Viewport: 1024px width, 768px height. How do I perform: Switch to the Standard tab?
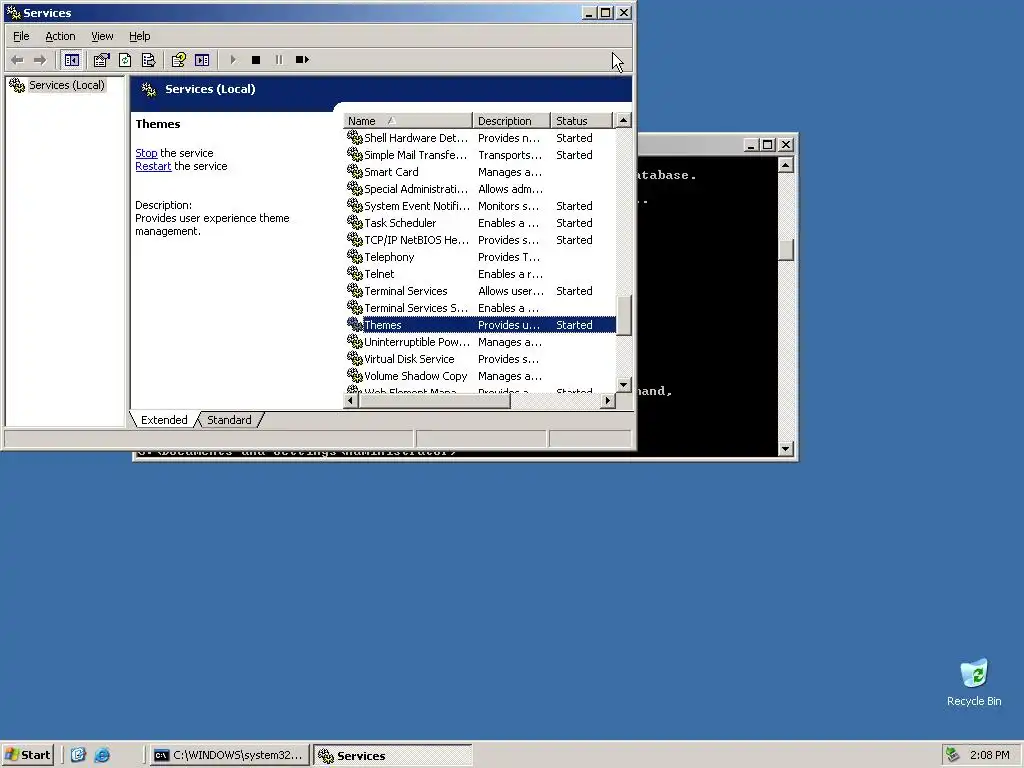point(229,420)
